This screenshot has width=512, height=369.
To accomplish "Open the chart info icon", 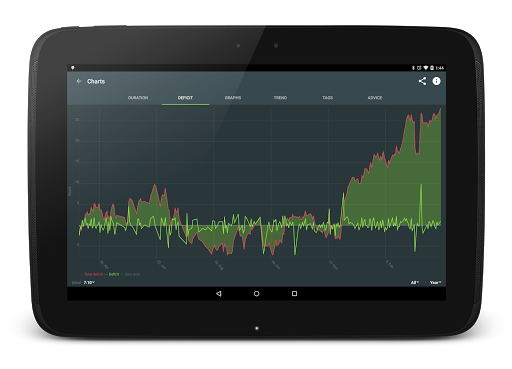I will pos(436,81).
